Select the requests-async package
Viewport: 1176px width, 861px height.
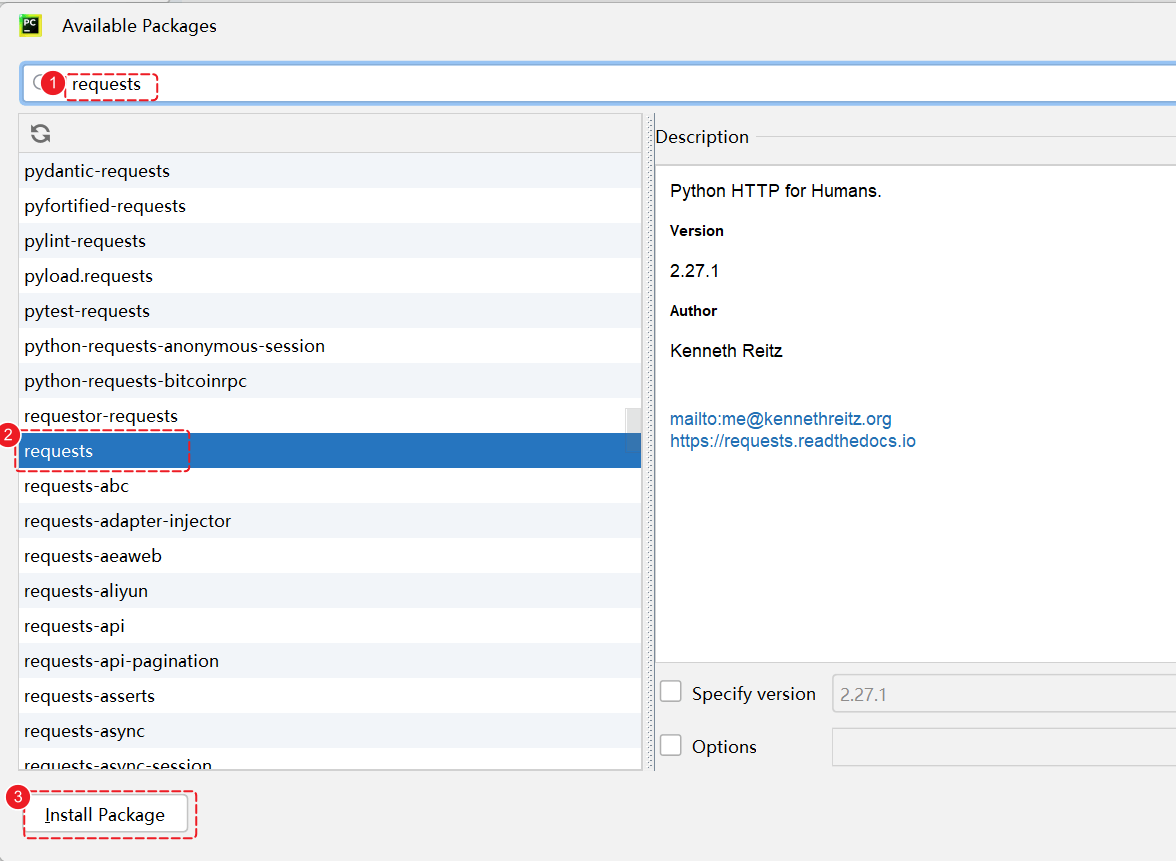tap(330, 731)
